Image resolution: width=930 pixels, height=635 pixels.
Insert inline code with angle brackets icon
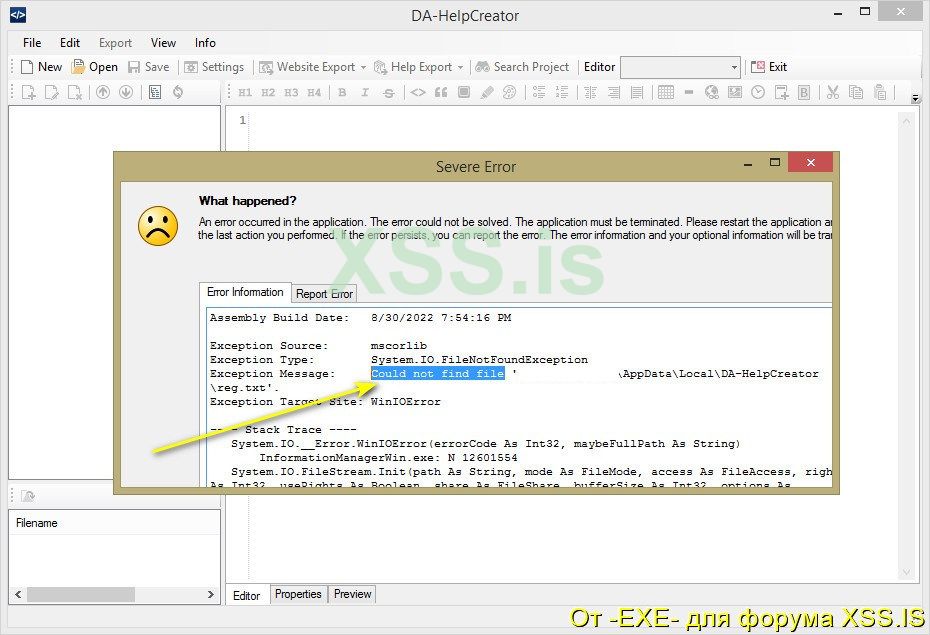418,92
